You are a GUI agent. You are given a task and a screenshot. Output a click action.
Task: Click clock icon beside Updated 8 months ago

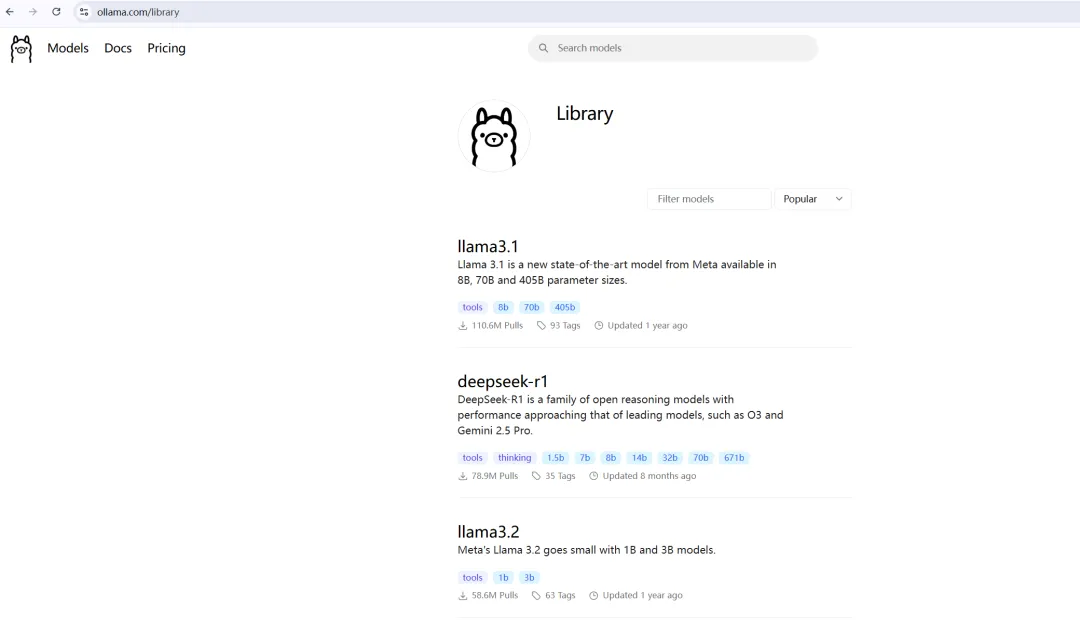click(x=594, y=476)
